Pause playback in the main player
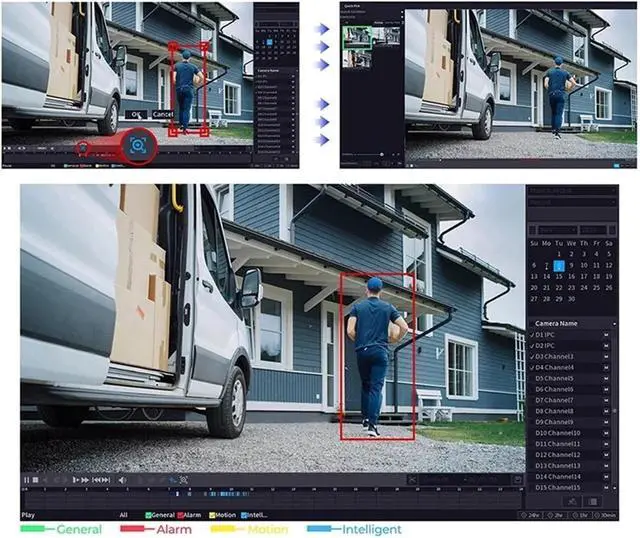The height and width of the screenshot is (538, 640). (27, 480)
